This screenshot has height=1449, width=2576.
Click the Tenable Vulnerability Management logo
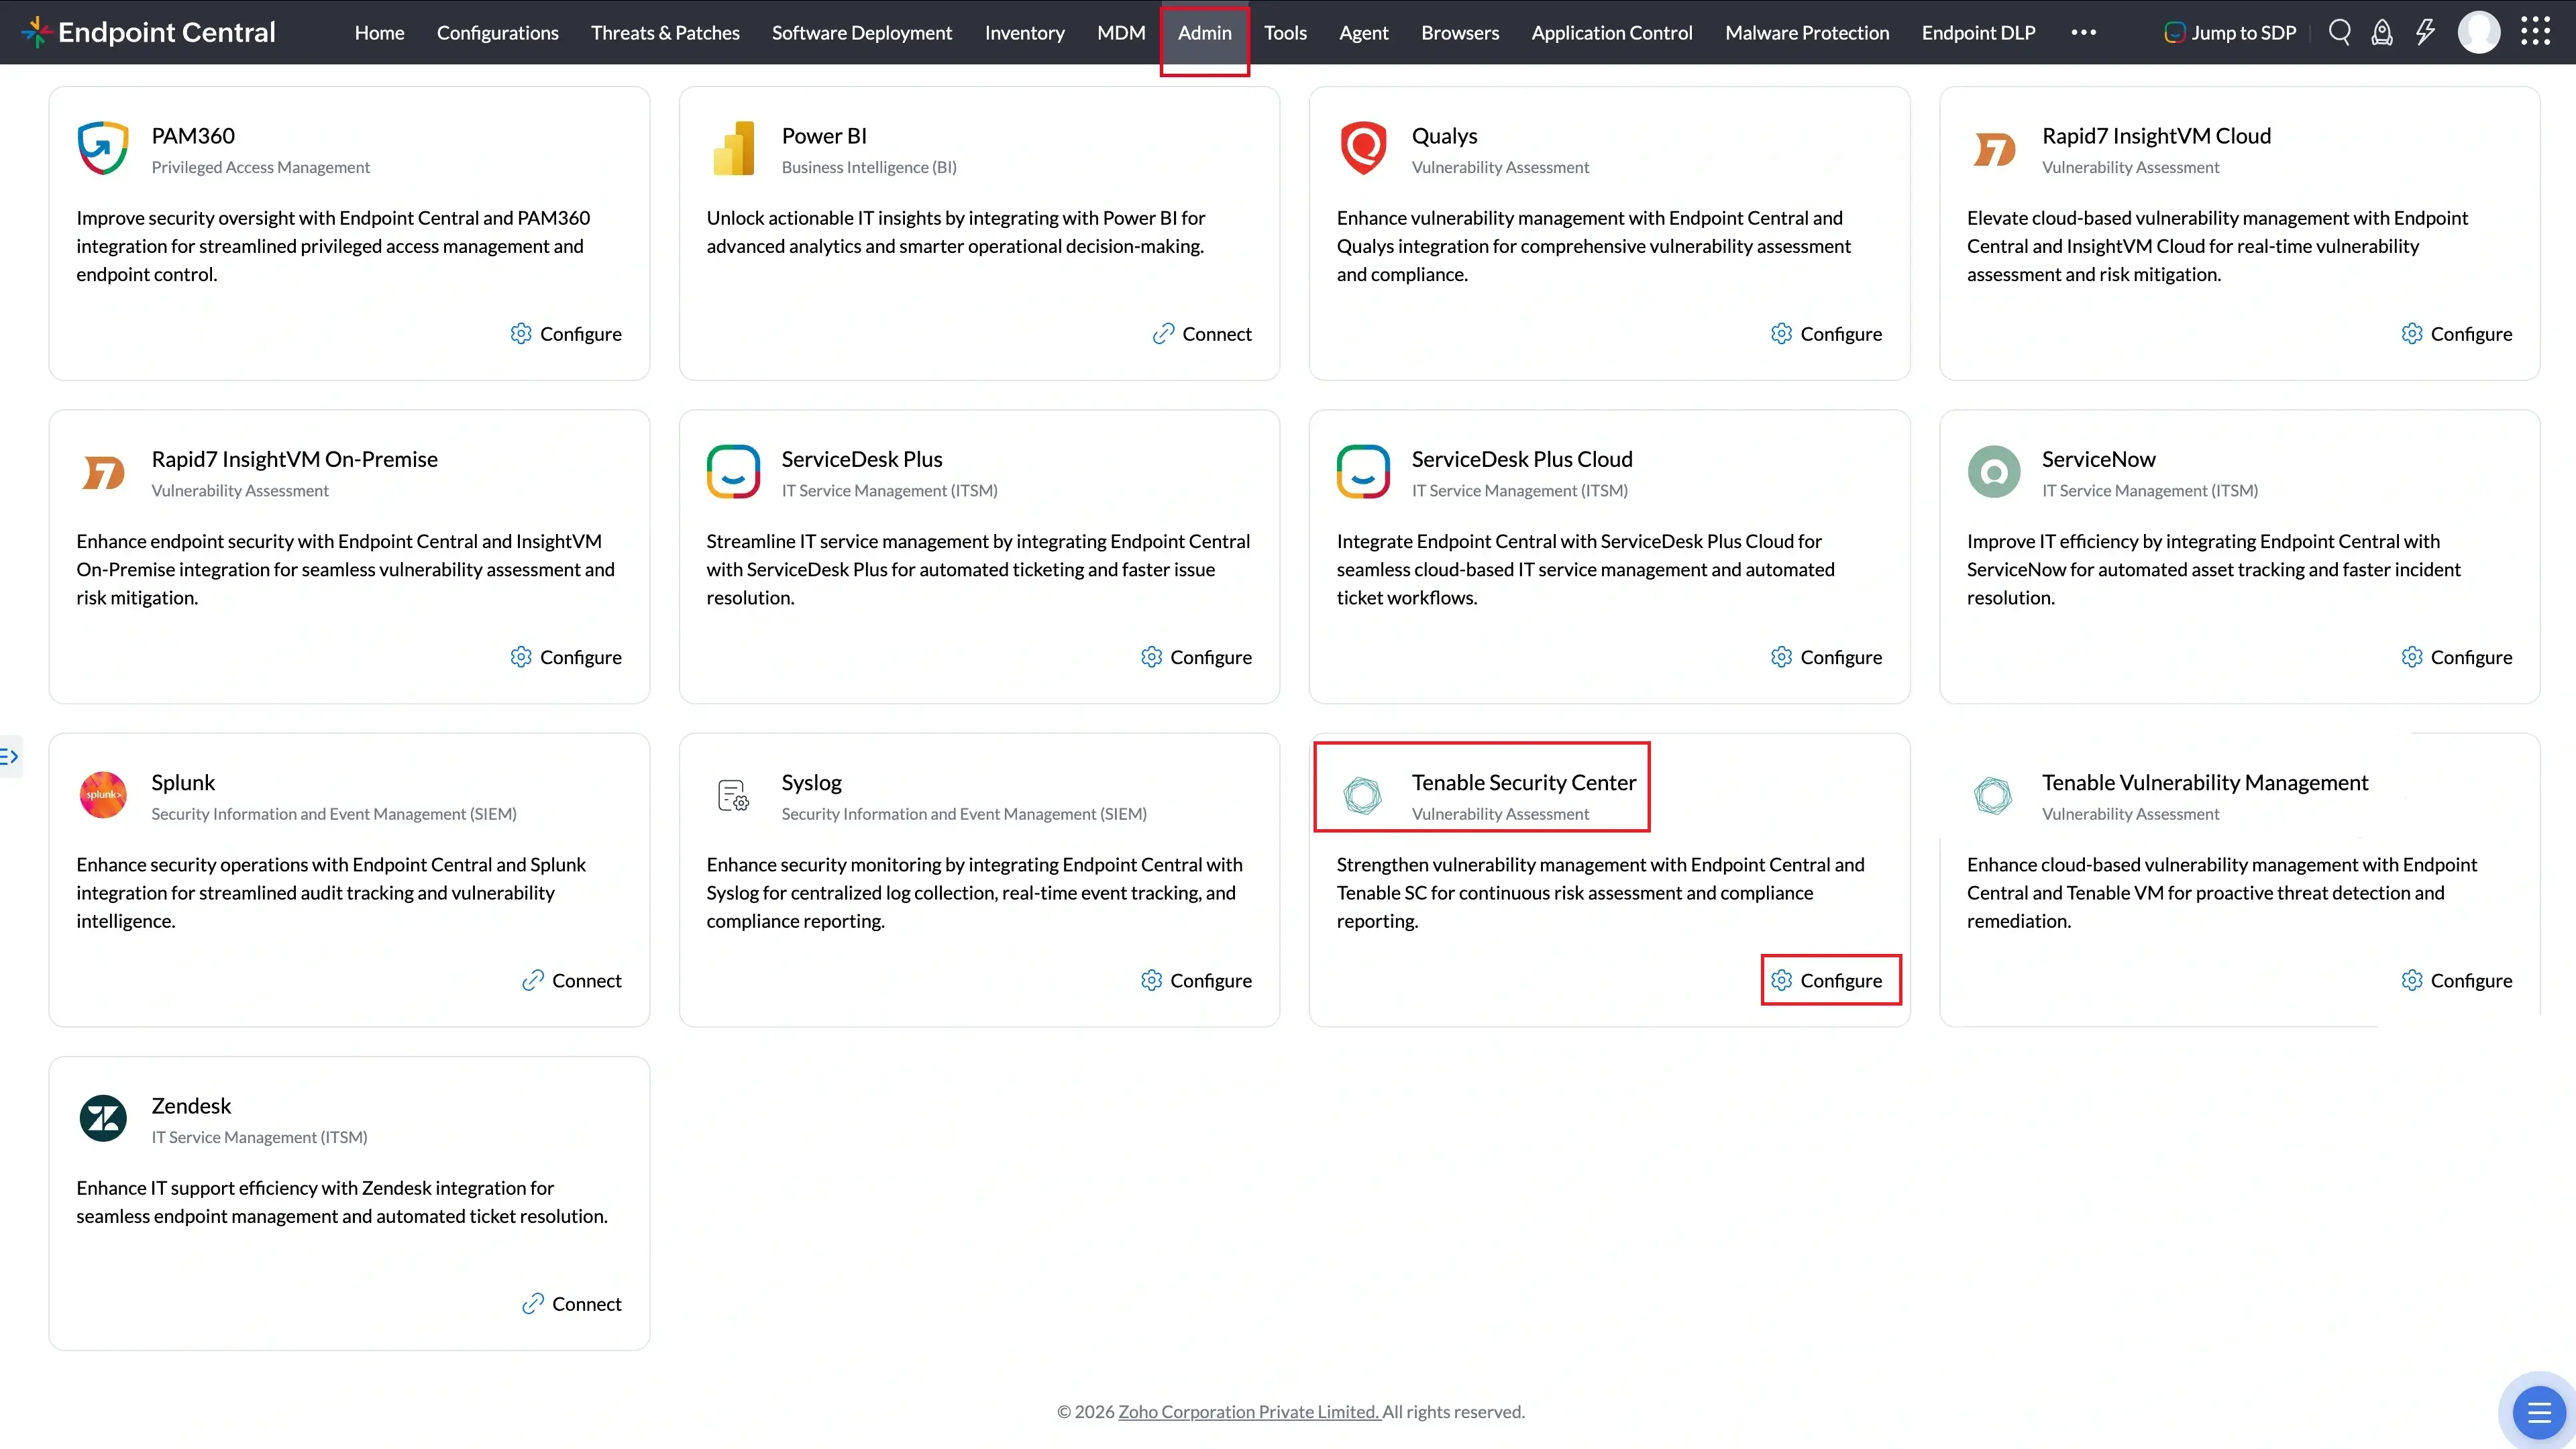point(1993,796)
